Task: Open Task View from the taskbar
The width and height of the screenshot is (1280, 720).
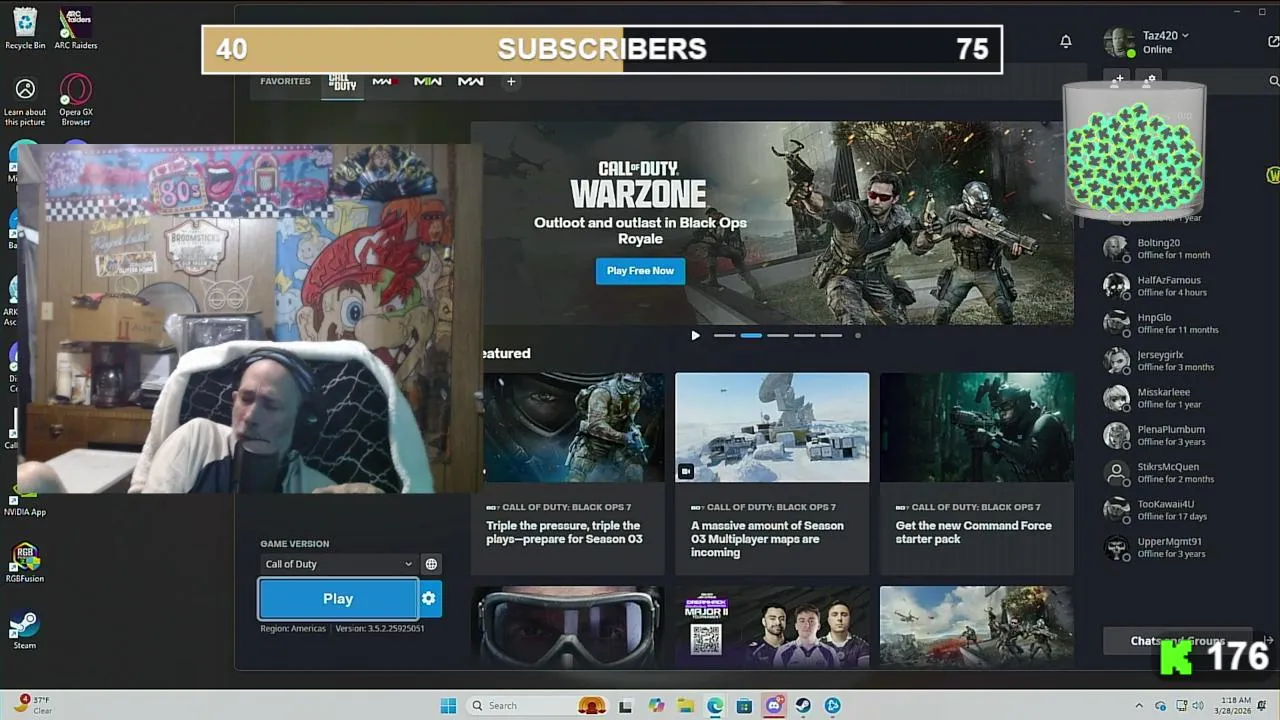Action: 626,705
